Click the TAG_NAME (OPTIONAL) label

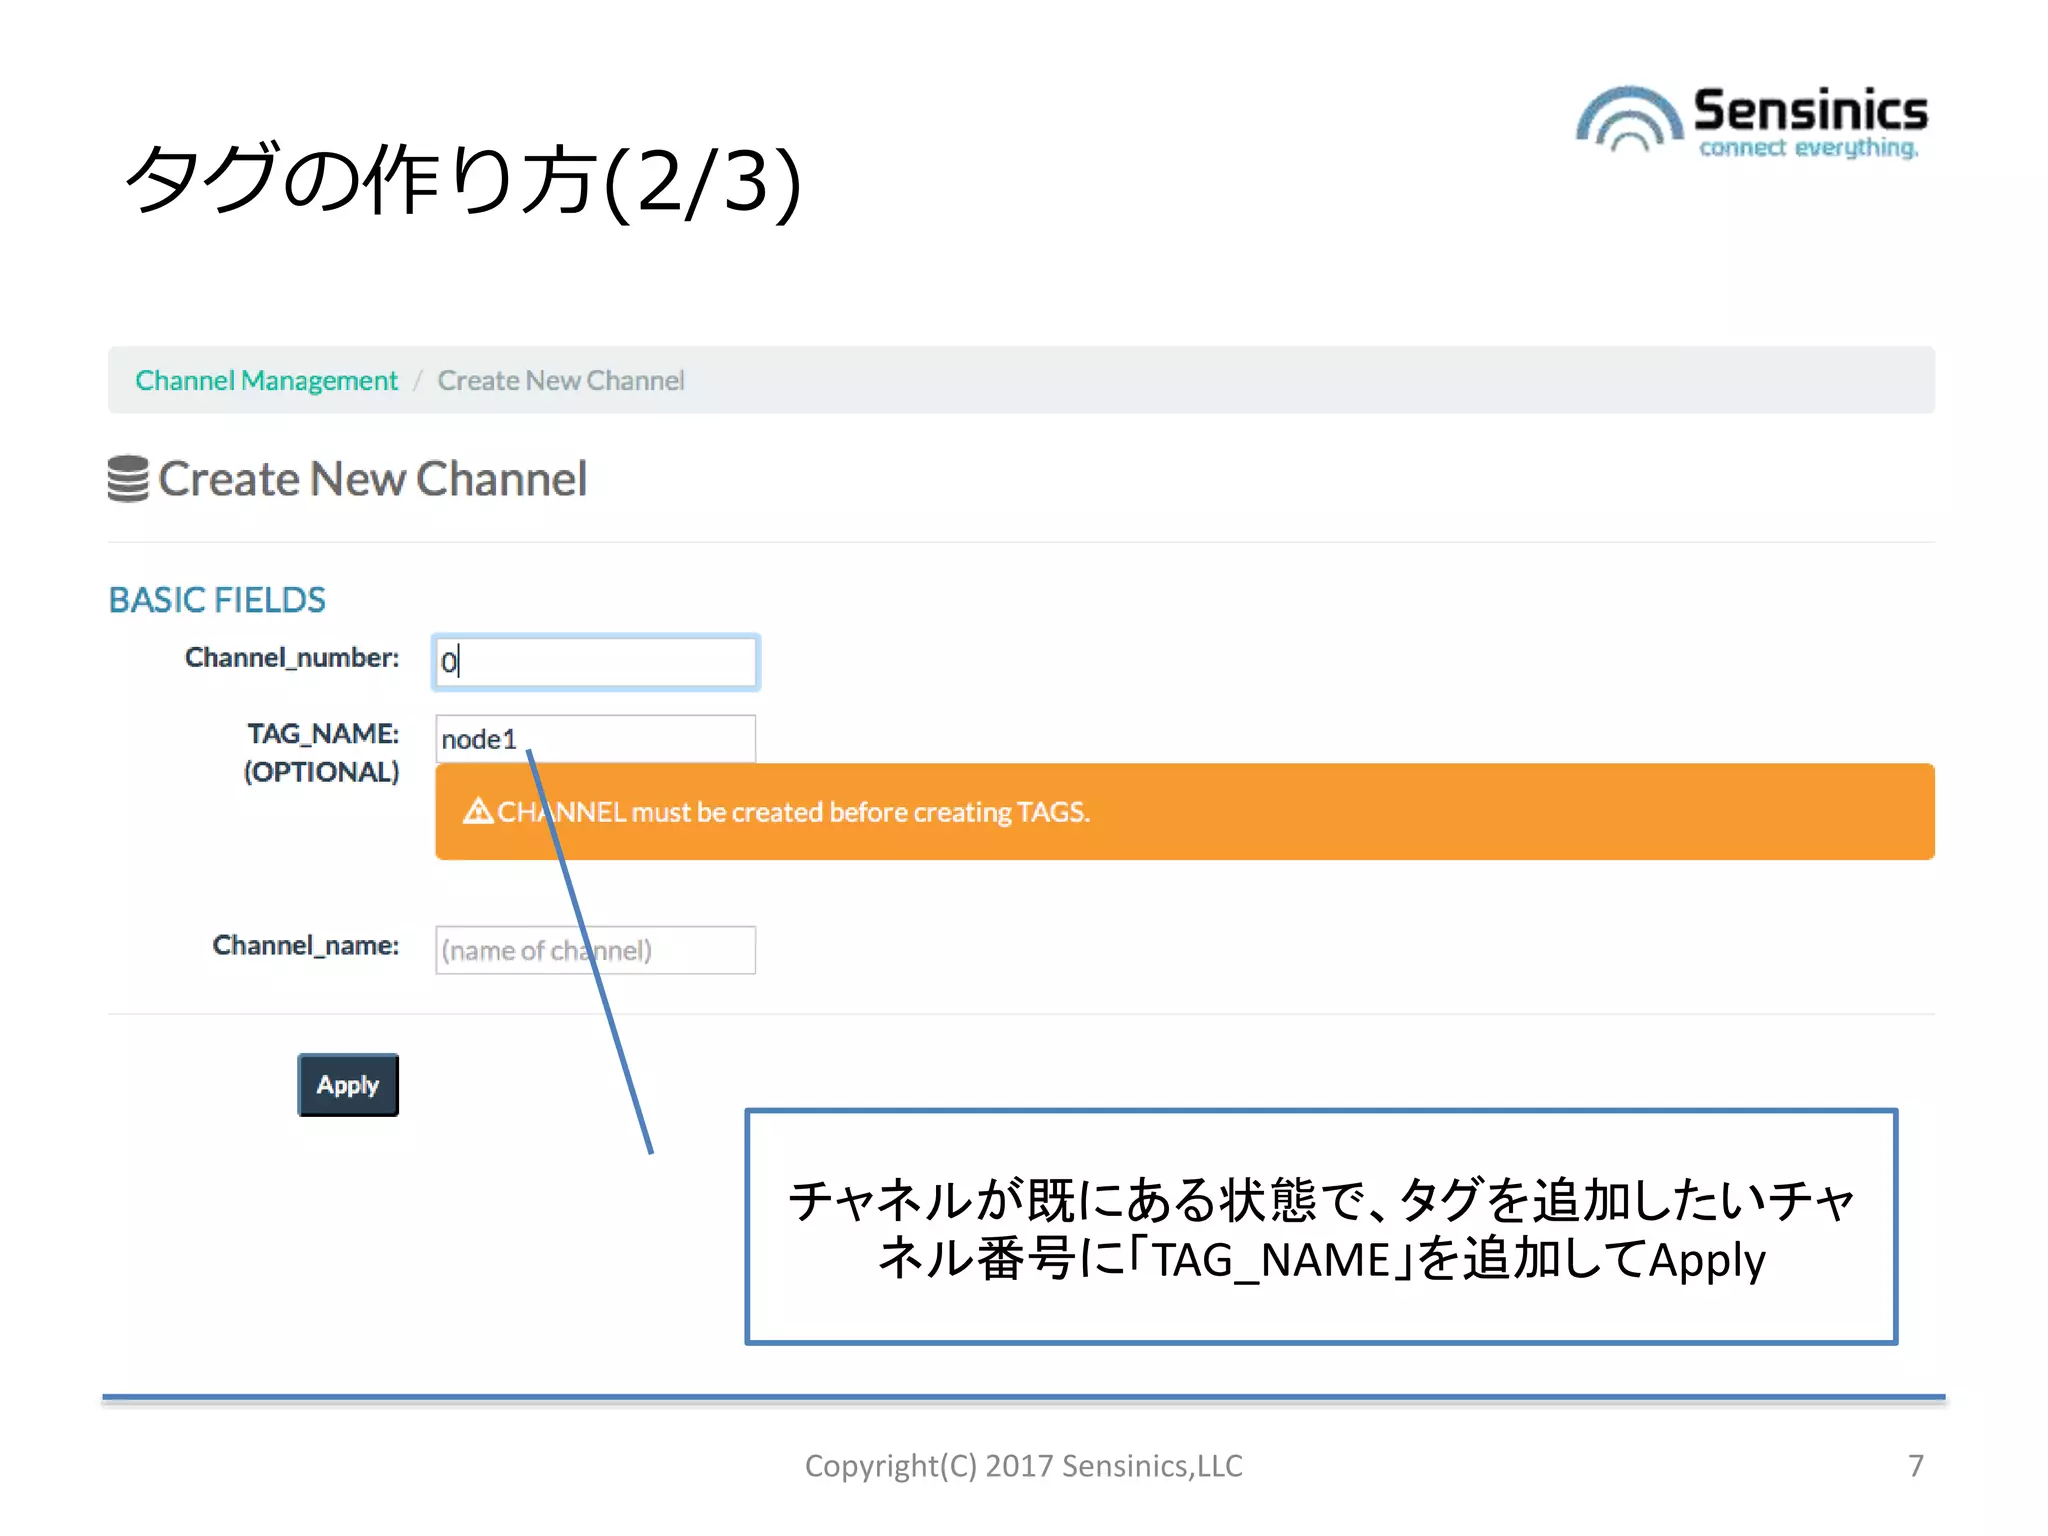pyautogui.click(x=321, y=752)
